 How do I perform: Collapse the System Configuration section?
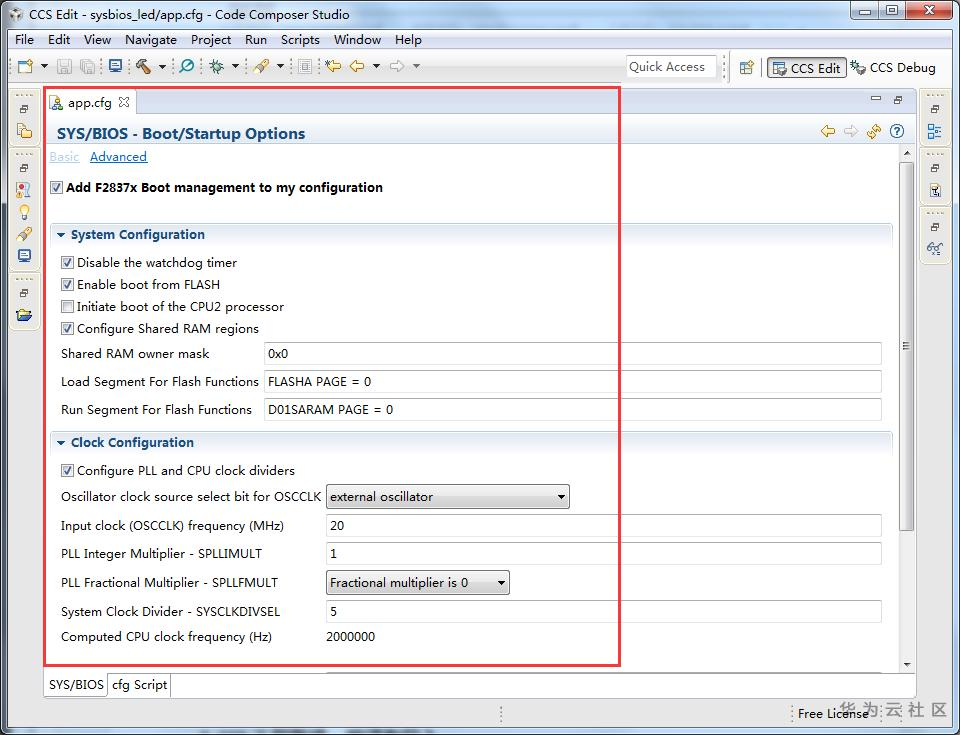pos(61,235)
